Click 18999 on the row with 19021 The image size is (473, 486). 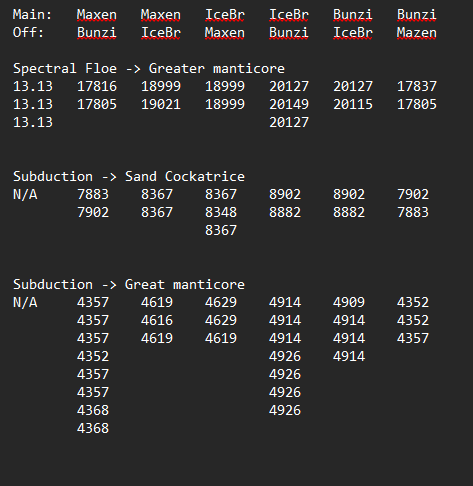225,105
